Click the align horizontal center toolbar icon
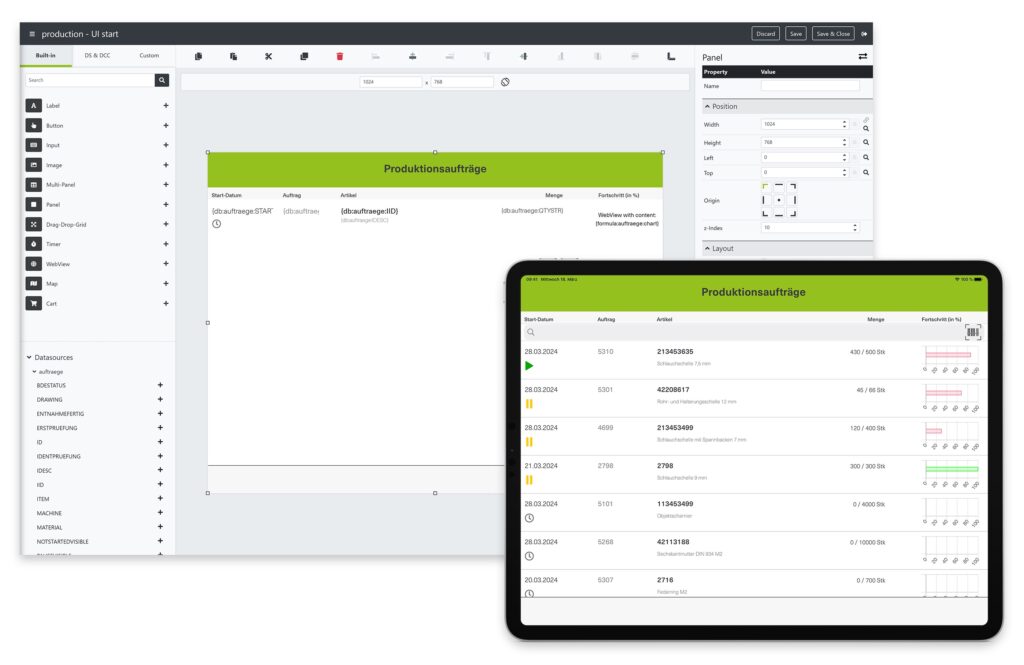 pos(413,57)
